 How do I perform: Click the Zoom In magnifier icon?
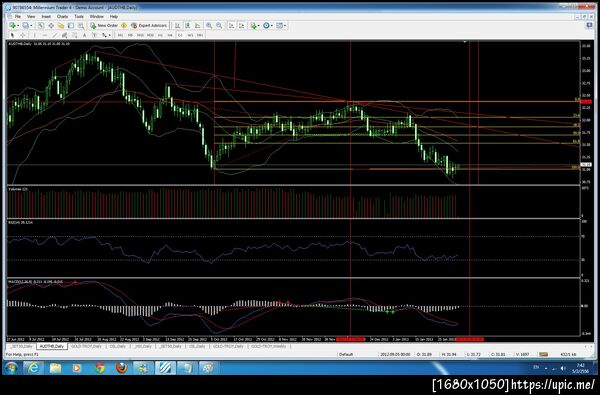coord(209,26)
